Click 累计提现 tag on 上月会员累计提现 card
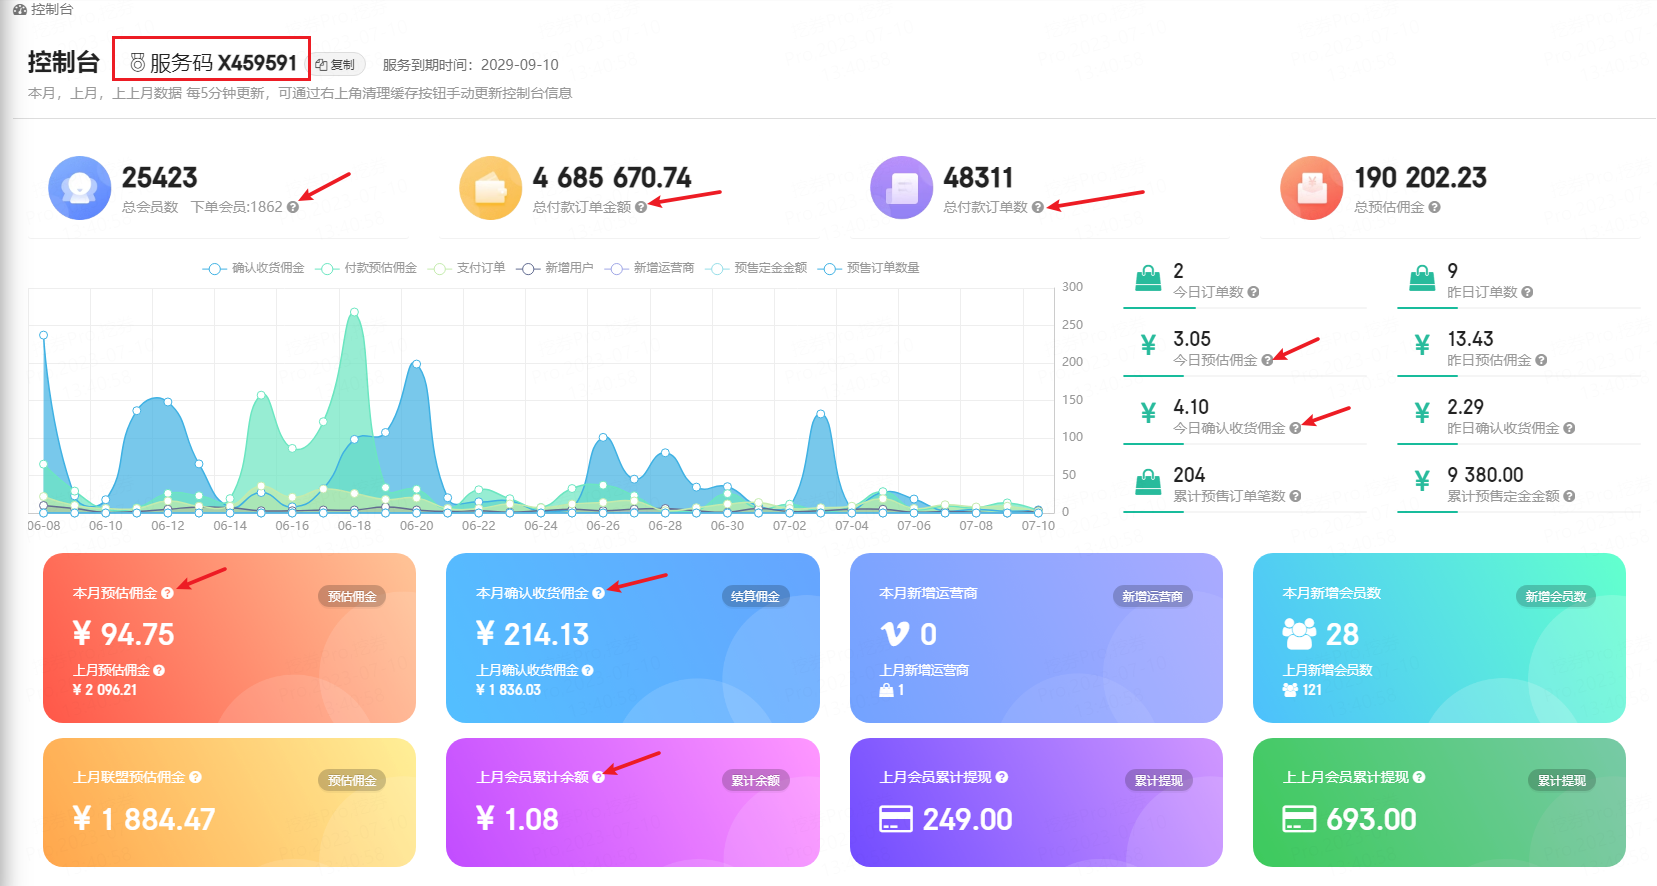 (x=1158, y=780)
